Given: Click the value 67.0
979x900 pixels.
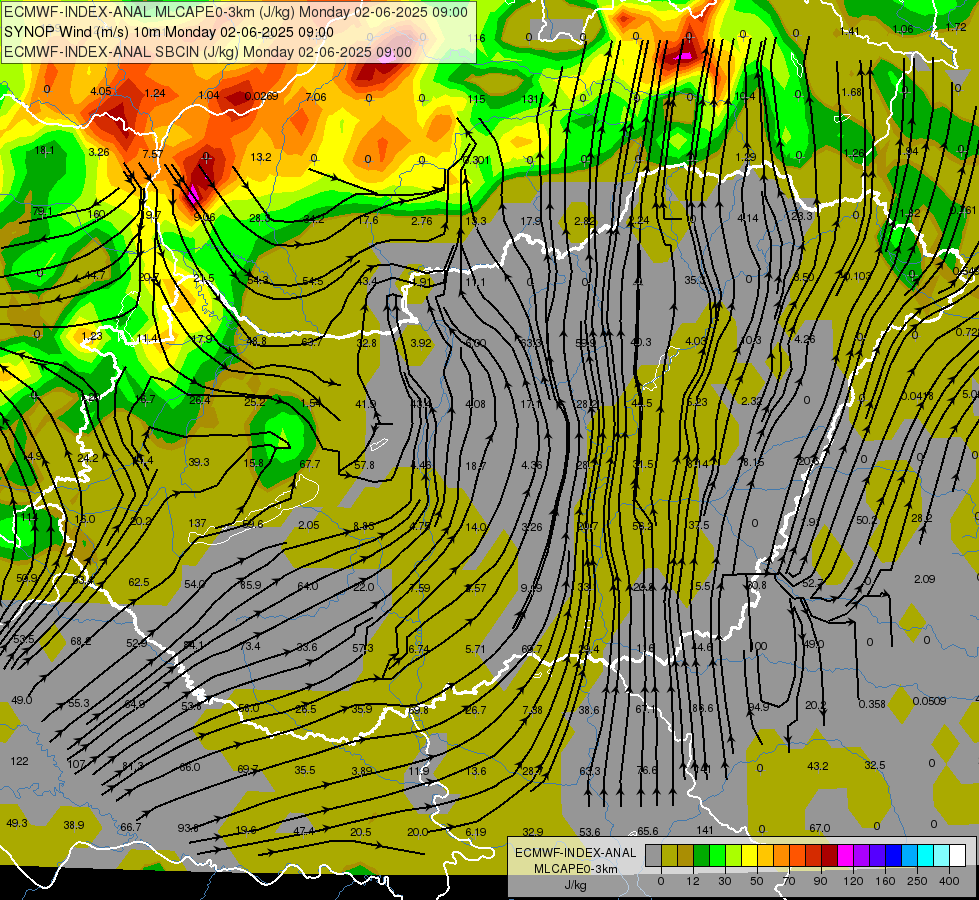Looking at the screenshot, I should pos(819,828).
